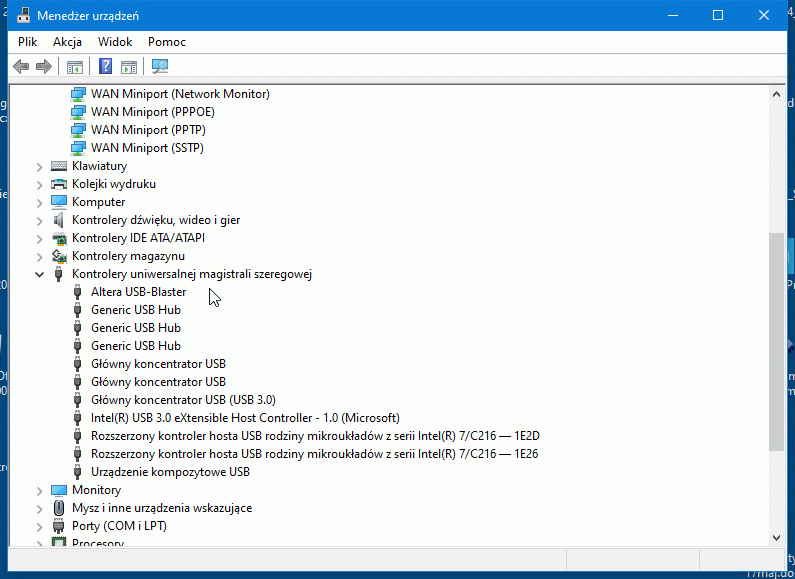The height and width of the screenshot is (579, 795).
Task: Expand Kontrolery dźwięku, wideo i gier
Action: tap(40, 220)
